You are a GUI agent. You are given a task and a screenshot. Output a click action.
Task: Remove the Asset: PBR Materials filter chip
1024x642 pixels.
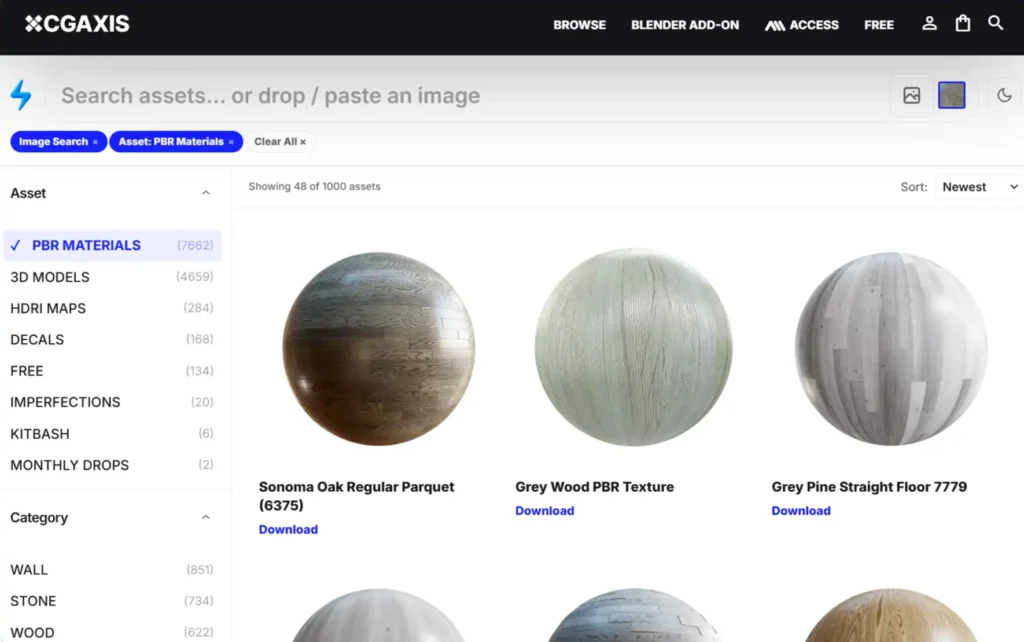point(231,142)
